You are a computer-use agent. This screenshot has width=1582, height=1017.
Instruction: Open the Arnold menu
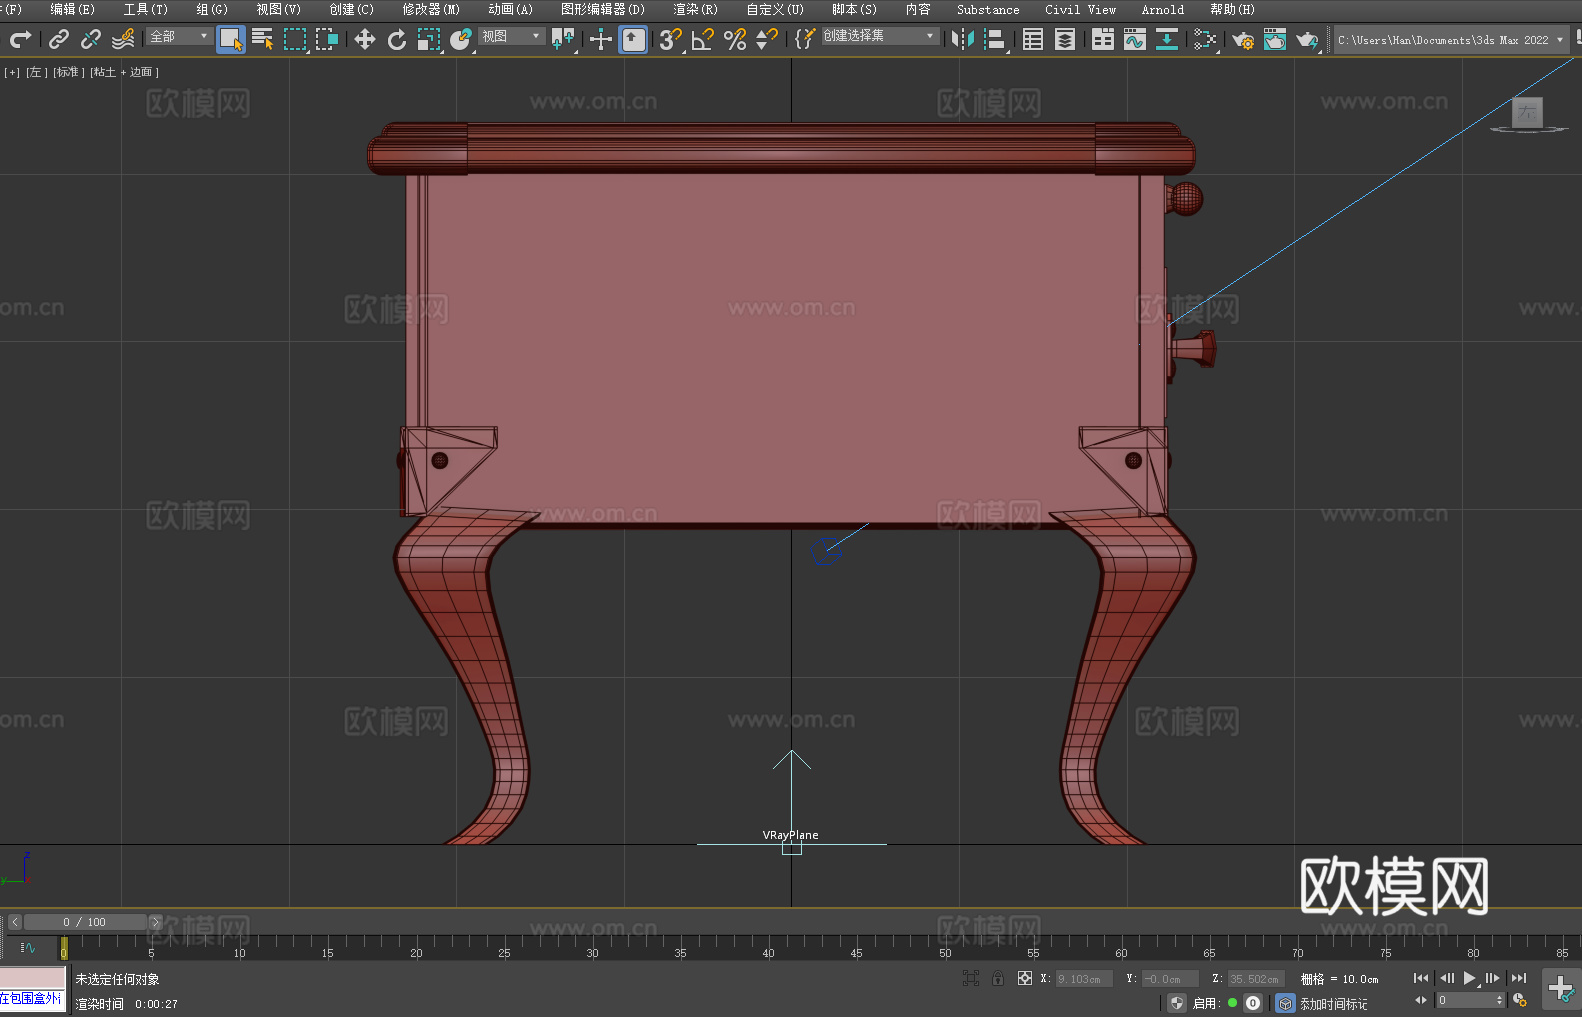[1163, 9]
